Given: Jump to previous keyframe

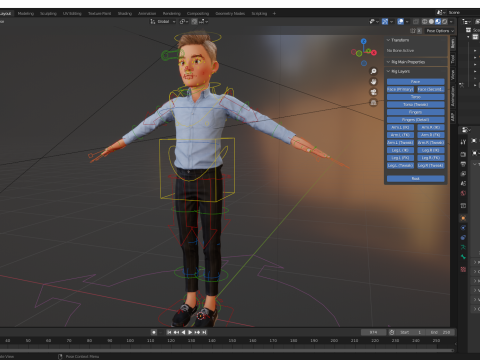Looking at the screenshot, I should [x=176, y=332].
